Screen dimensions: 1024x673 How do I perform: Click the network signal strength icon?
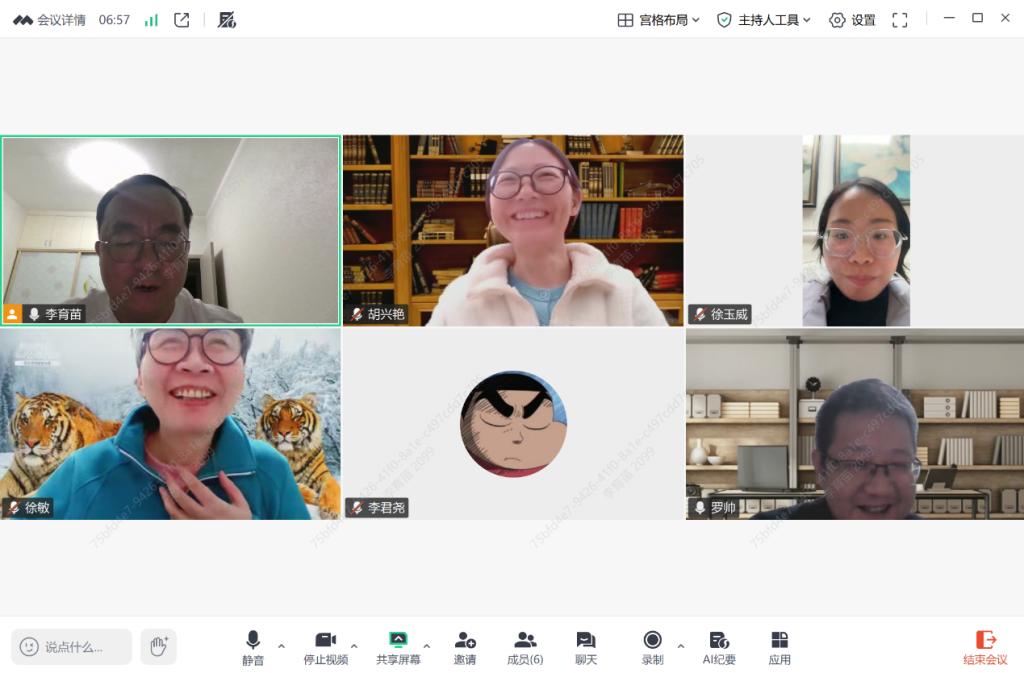(x=151, y=20)
